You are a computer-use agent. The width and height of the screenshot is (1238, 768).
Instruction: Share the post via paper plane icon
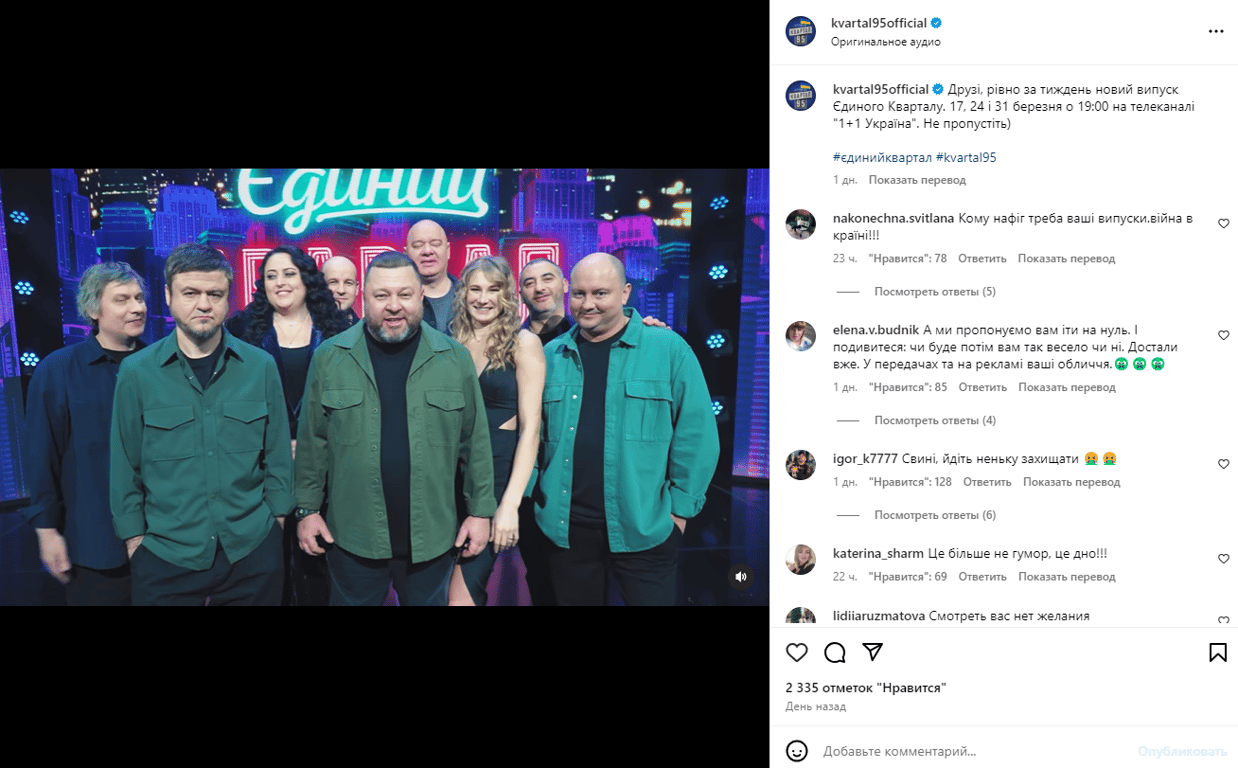pos(873,652)
